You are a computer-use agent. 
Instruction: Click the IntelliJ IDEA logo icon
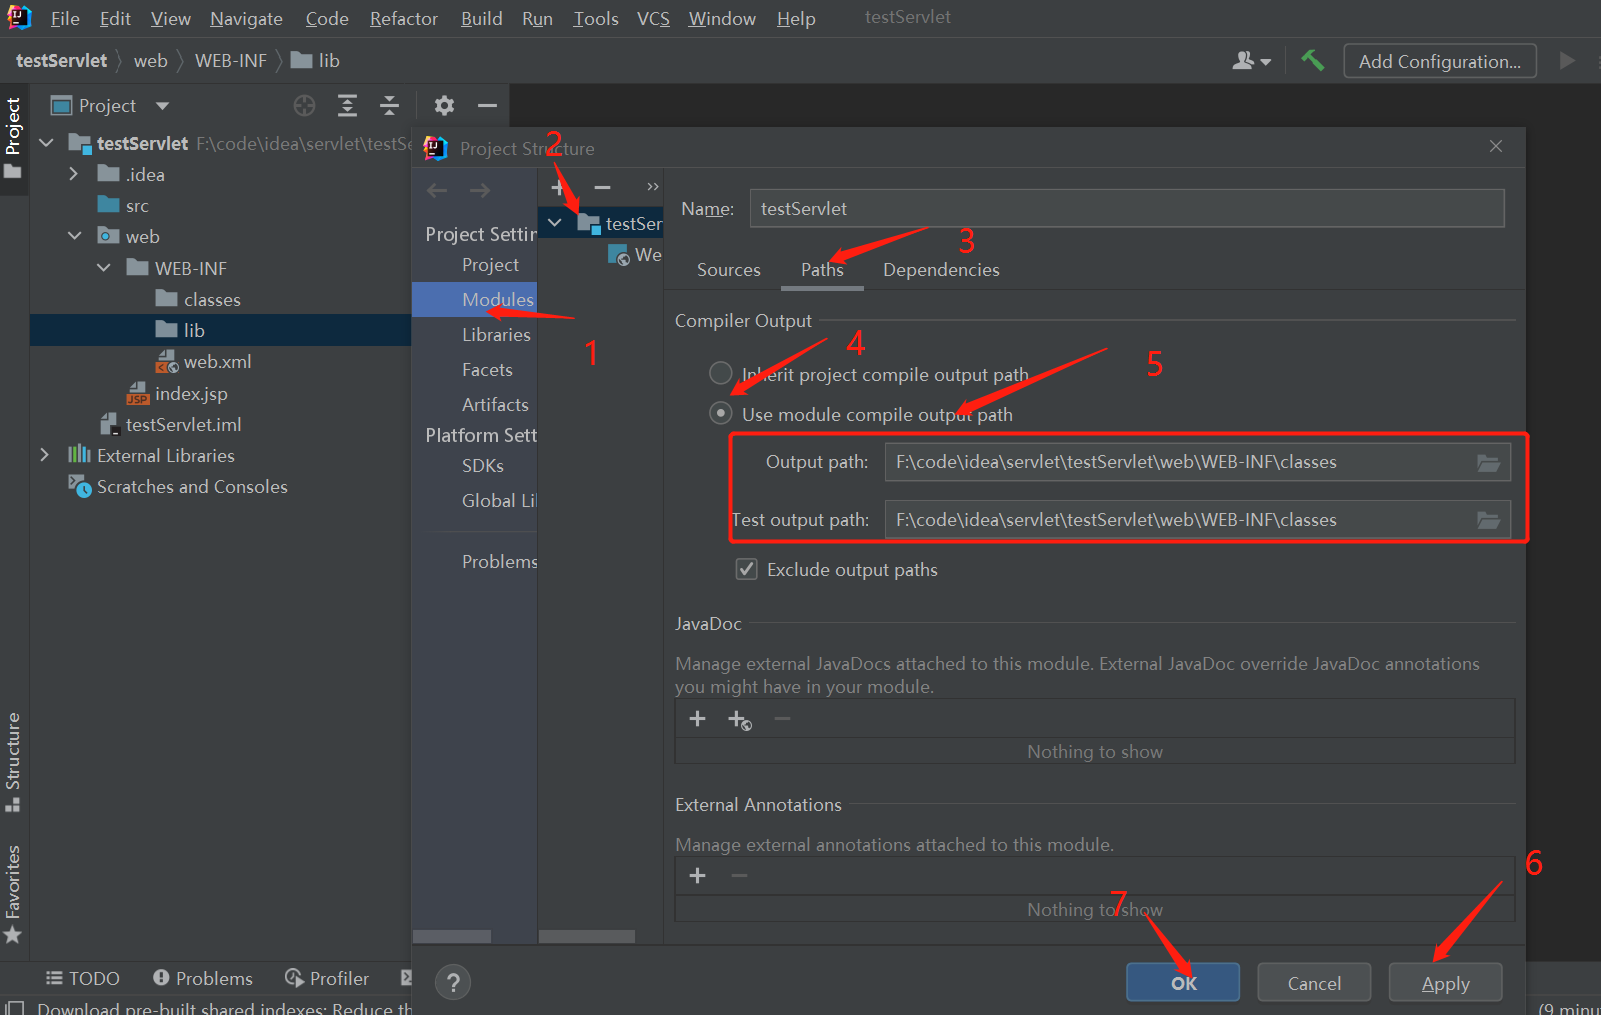click(x=19, y=17)
